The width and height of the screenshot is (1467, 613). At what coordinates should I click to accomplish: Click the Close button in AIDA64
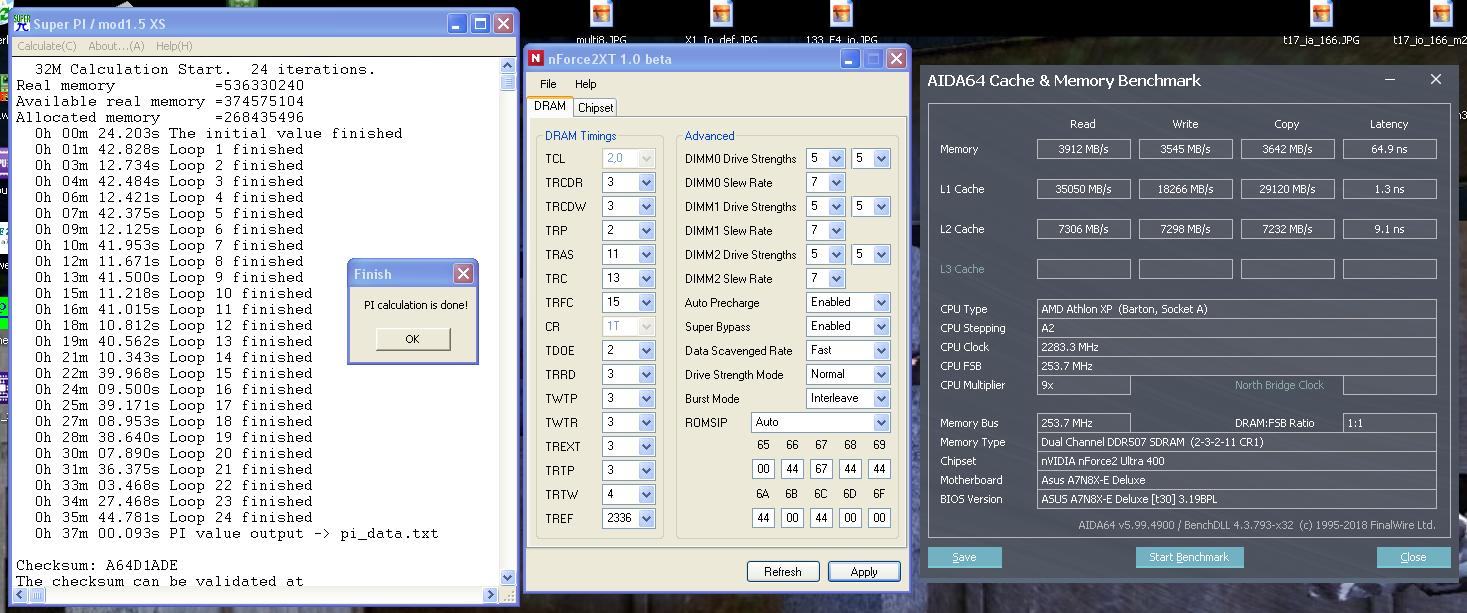point(1413,557)
